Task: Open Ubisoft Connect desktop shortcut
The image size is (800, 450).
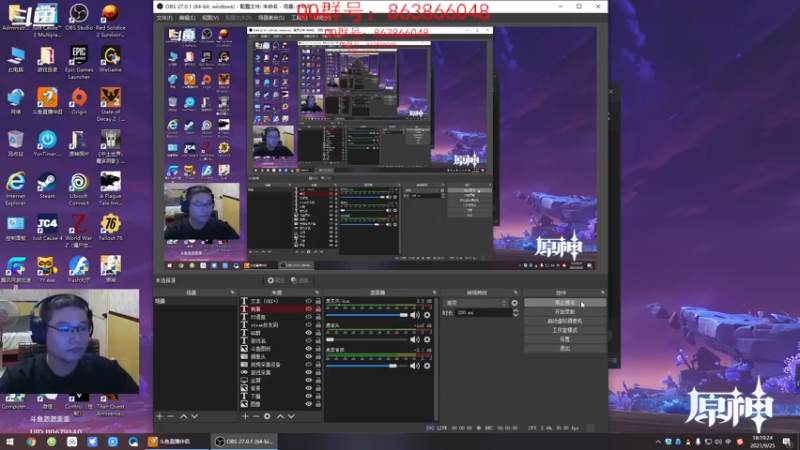Action: (x=79, y=189)
